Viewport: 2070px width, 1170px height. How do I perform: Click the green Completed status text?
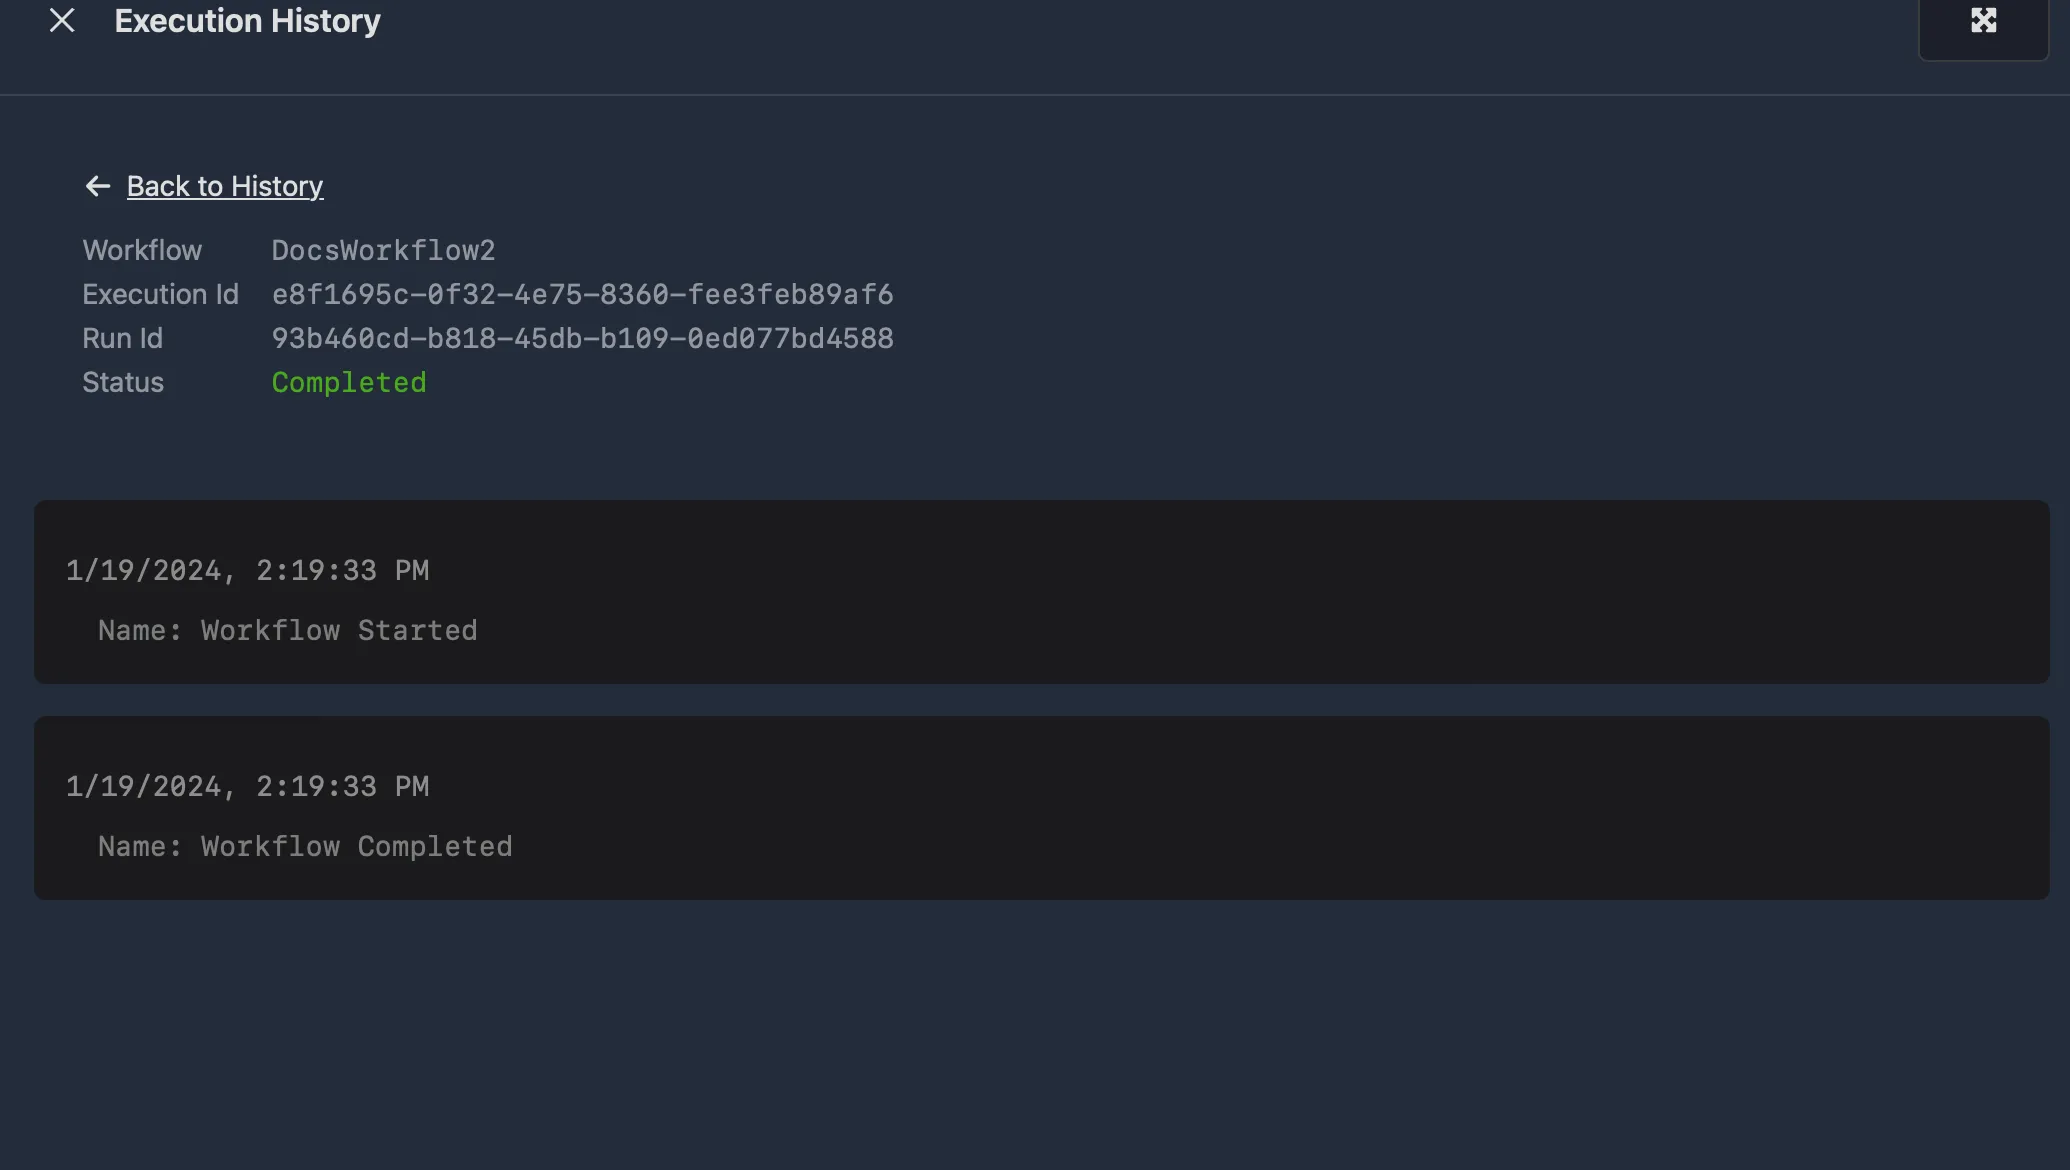coord(349,382)
